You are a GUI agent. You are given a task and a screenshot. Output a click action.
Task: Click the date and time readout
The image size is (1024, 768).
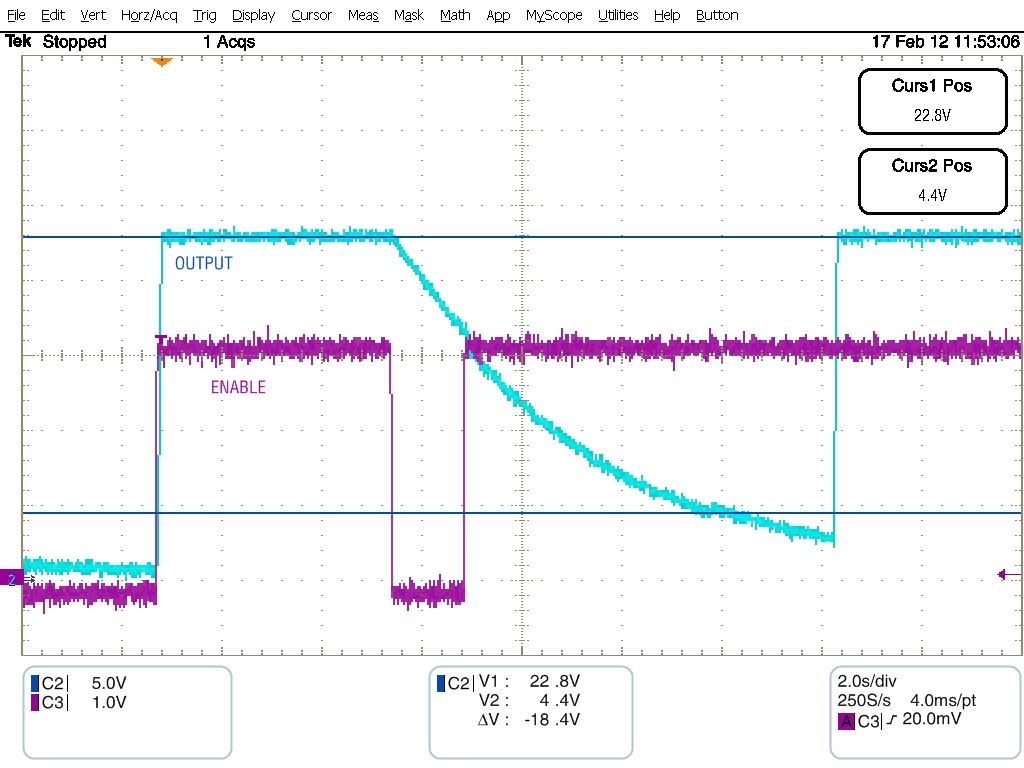pyautogui.click(x=945, y=42)
